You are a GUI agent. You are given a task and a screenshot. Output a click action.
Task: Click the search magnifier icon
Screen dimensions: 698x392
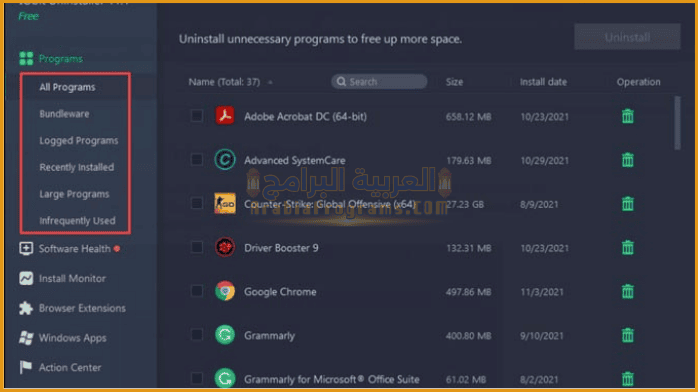click(x=341, y=81)
